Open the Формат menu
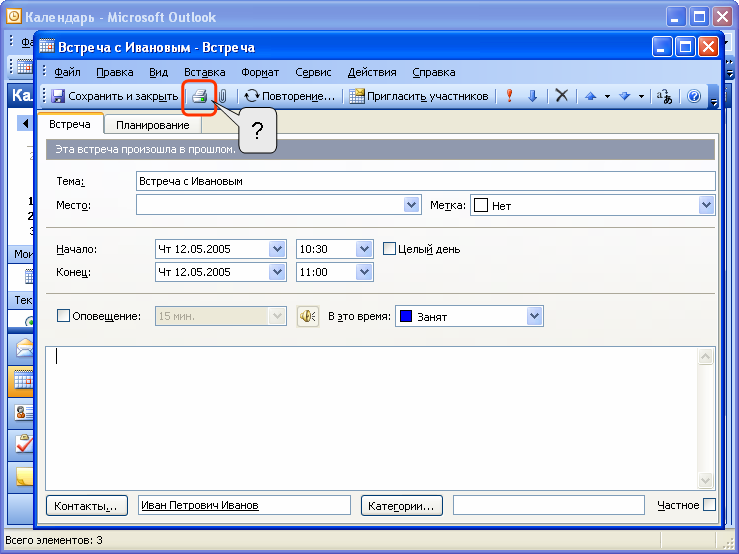739x554 pixels. click(x=260, y=72)
